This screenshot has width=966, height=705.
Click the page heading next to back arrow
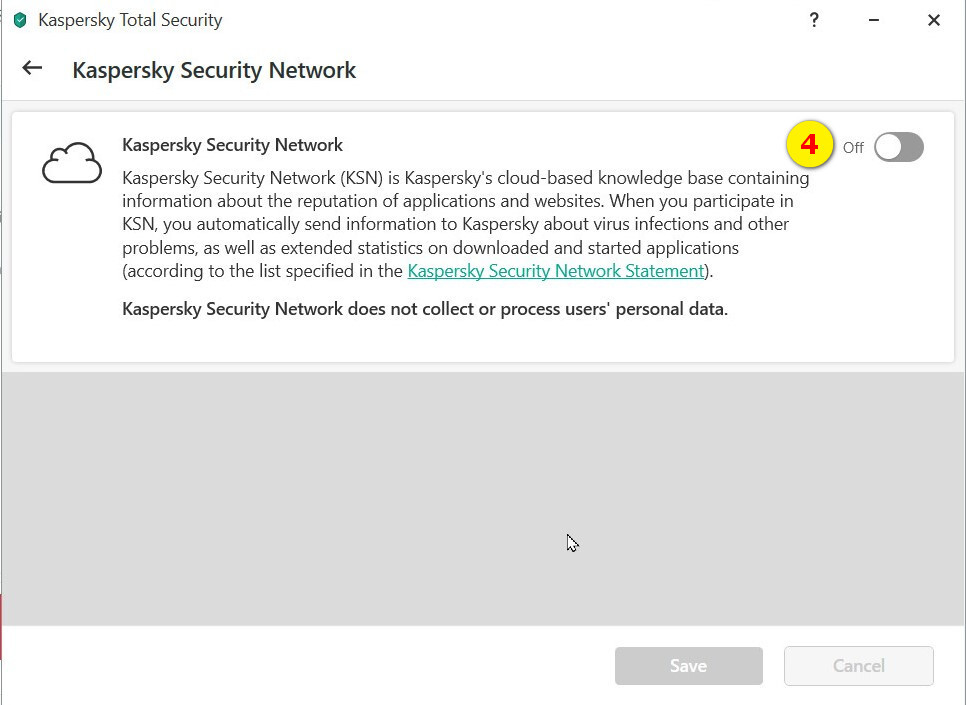point(214,70)
